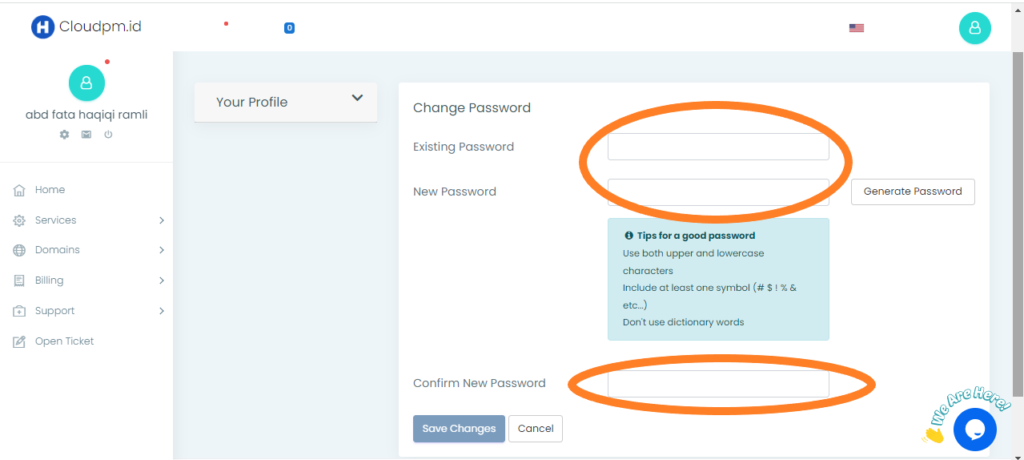Viewport: 1024px width, 460px height.
Task: Expand the Services submenu chevron
Action: [x=161, y=220]
